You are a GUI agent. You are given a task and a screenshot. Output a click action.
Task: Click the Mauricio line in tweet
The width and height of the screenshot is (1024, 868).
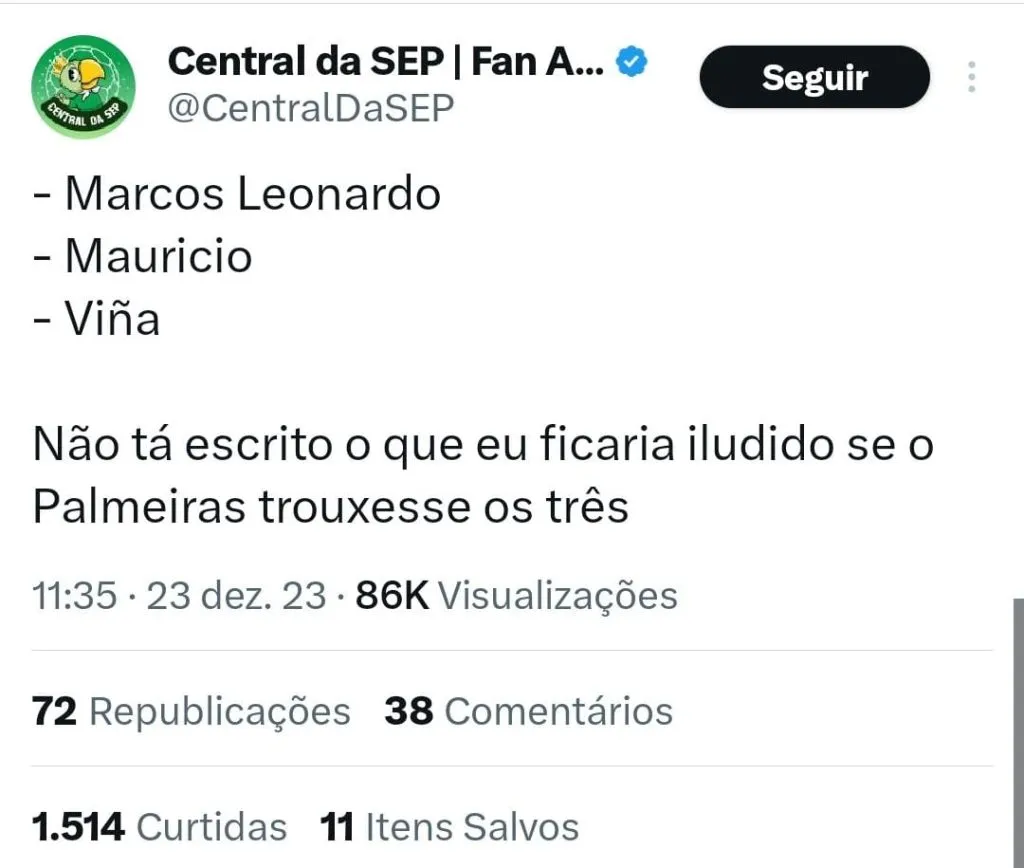pyautogui.click(x=142, y=257)
